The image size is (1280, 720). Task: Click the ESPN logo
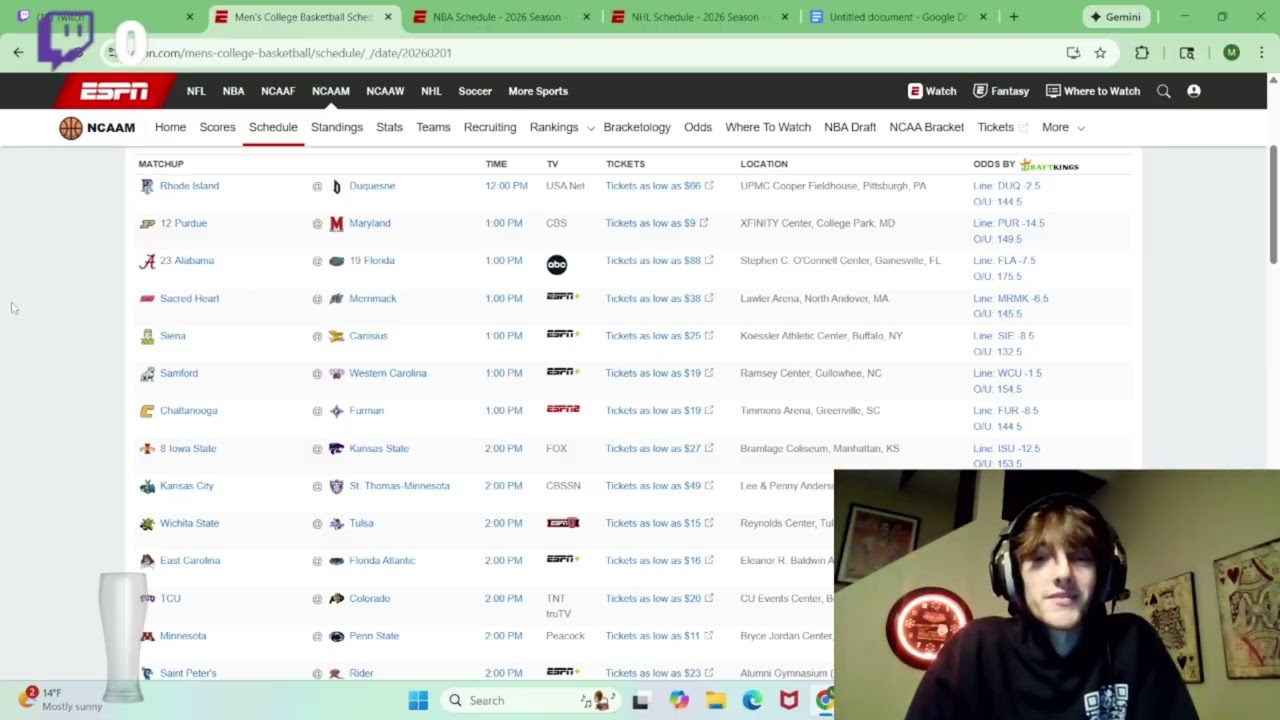114,91
